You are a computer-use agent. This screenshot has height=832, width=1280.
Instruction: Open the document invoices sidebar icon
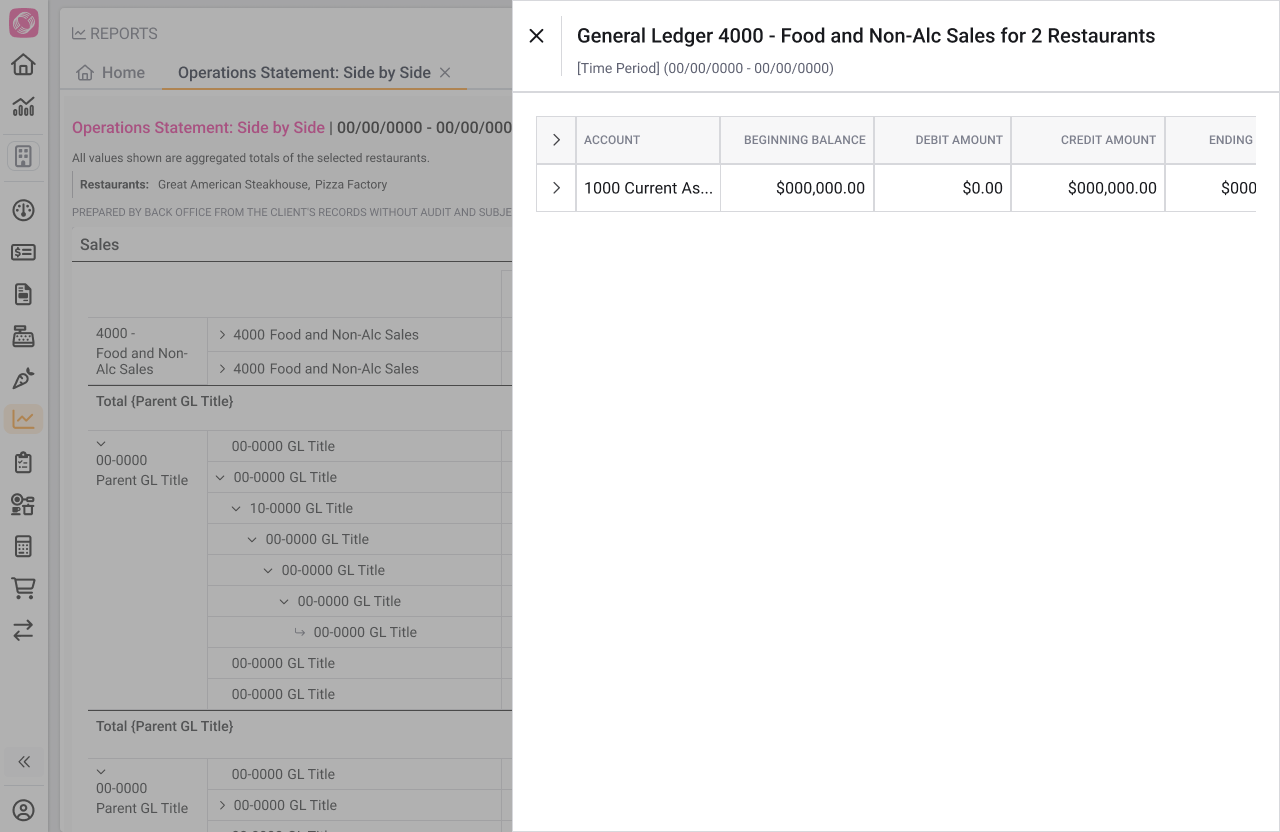[x=23, y=294]
